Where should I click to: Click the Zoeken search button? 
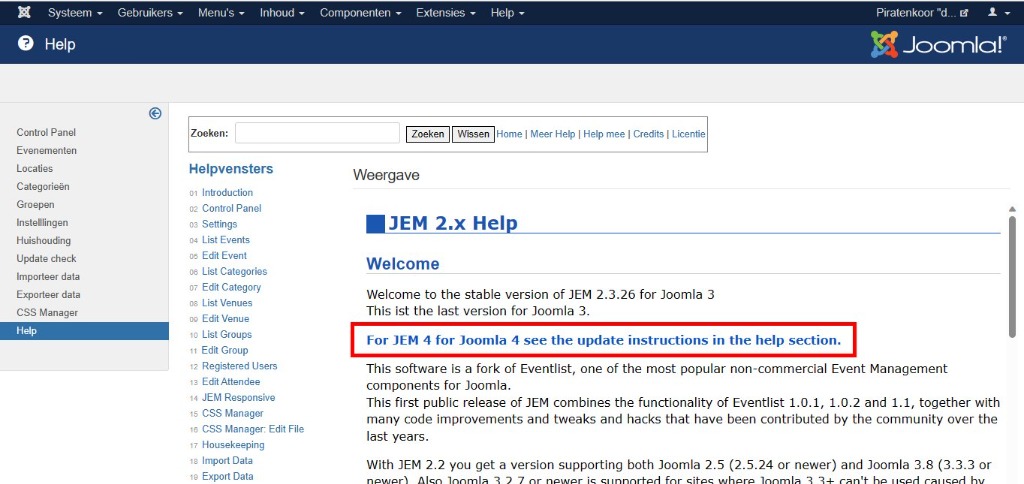point(428,134)
